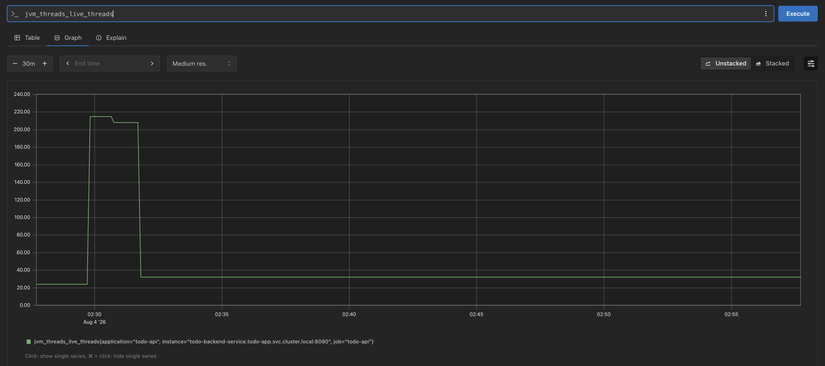Click the Aug 4 '26 date label

tap(95, 321)
